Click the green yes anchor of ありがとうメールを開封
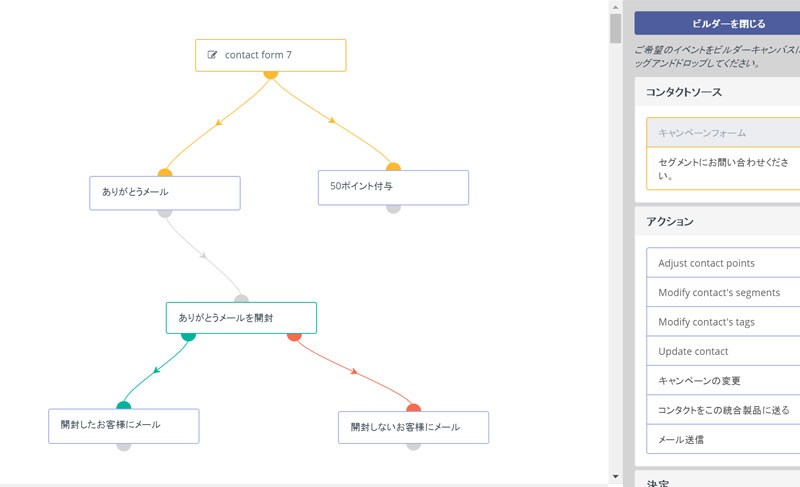Viewport: 800px width, 487px height. click(188, 337)
